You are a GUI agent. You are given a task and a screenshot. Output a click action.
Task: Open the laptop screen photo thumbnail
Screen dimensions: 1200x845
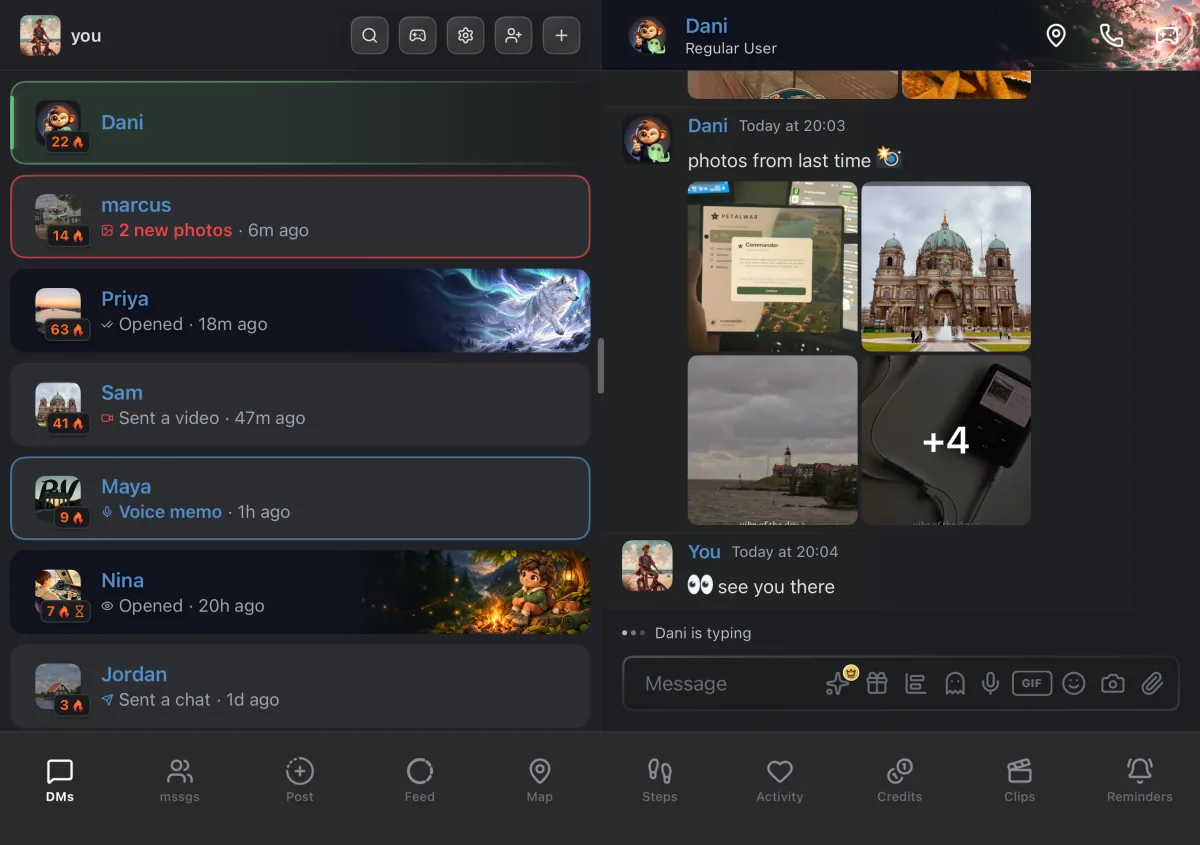tap(773, 266)
